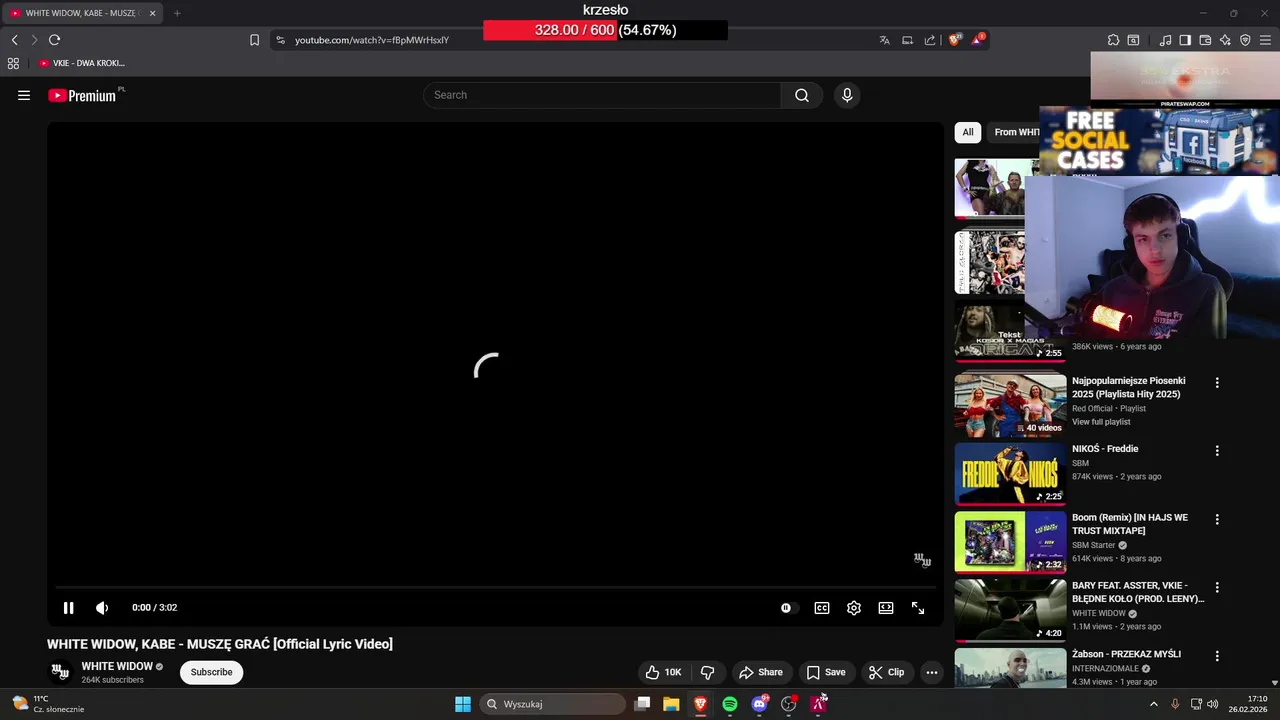Viewport: 1280px width, 720px height.
Task: Go back in browser history
Action: click(x=14, y=40)
